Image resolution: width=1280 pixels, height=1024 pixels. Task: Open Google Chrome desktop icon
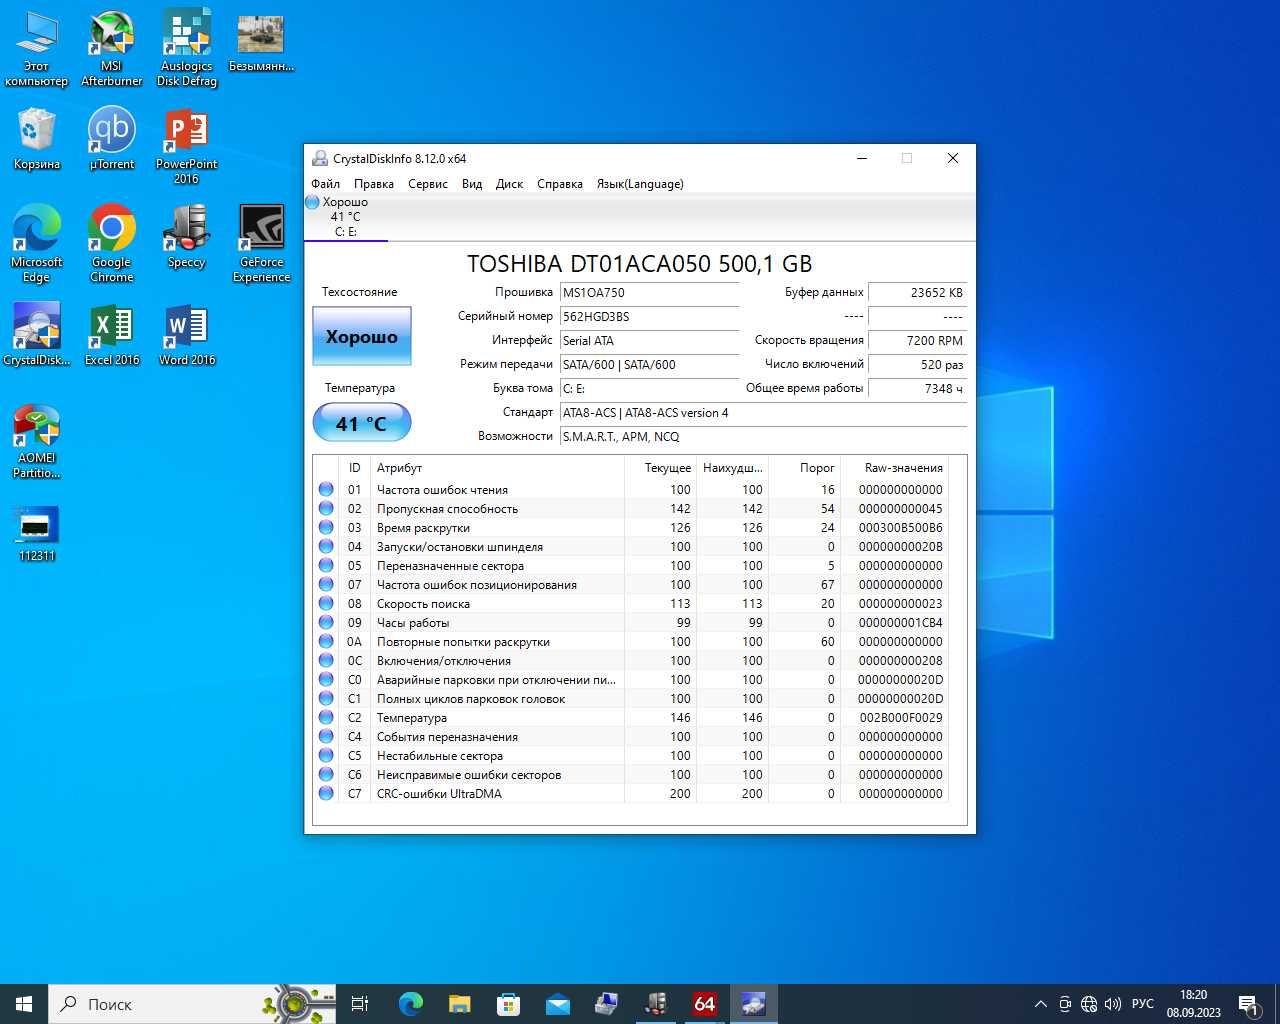click(112, 244)
